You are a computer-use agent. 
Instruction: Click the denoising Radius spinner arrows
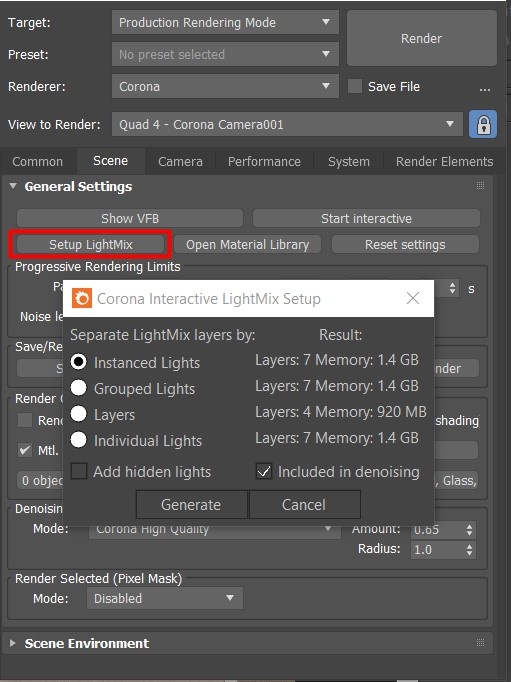click(x=469, y=550)
